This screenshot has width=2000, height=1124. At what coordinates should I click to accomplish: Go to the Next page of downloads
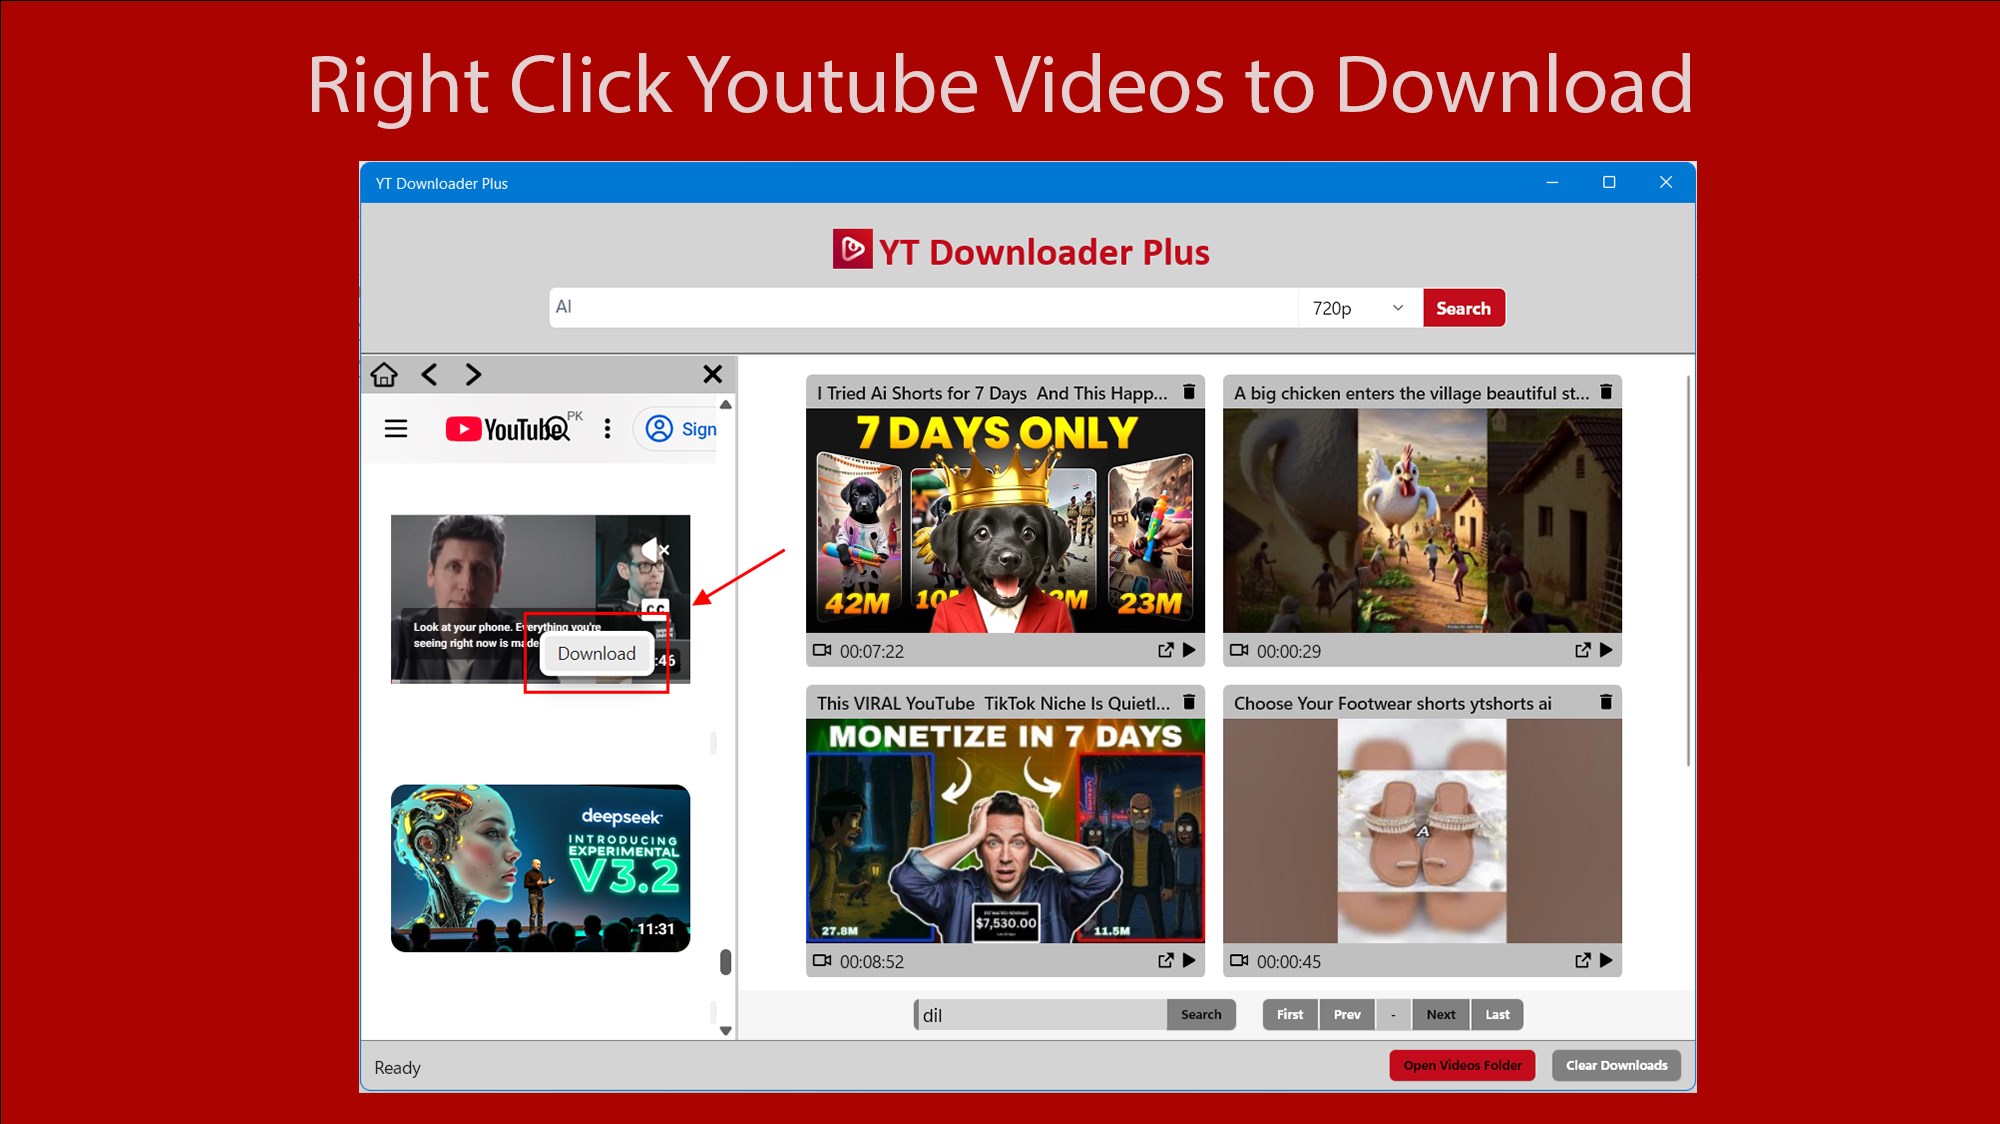[x=1441, y=1015]
